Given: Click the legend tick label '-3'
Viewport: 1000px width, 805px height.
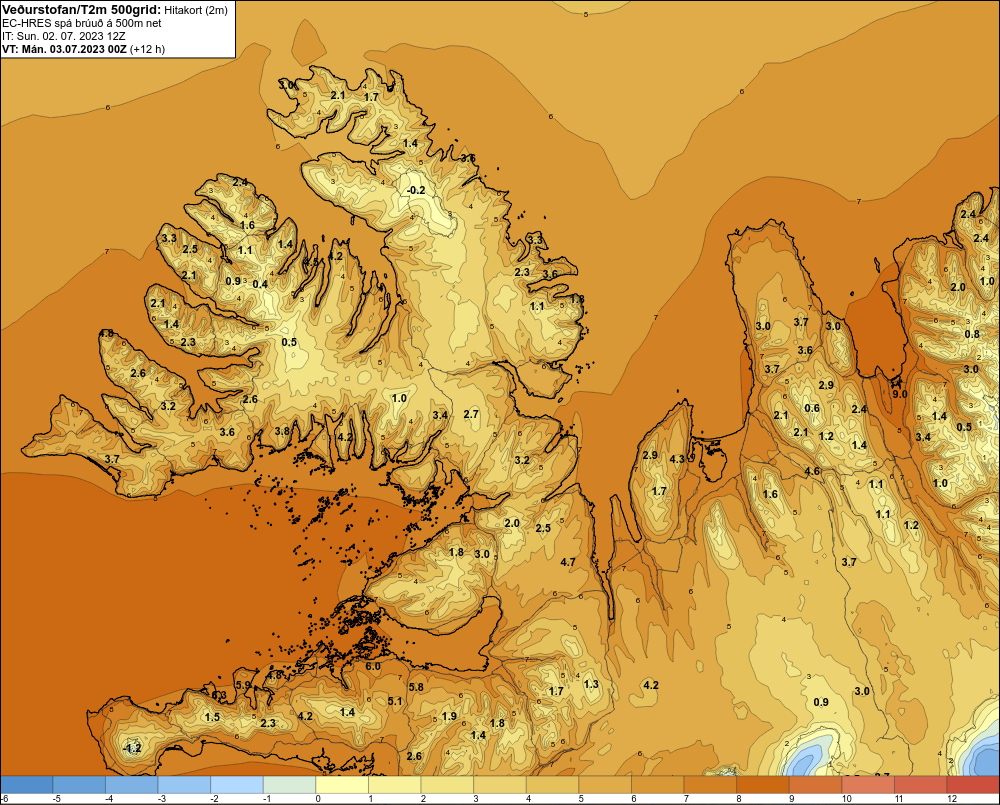Looking at the screenshot, I should pos(162,799).
